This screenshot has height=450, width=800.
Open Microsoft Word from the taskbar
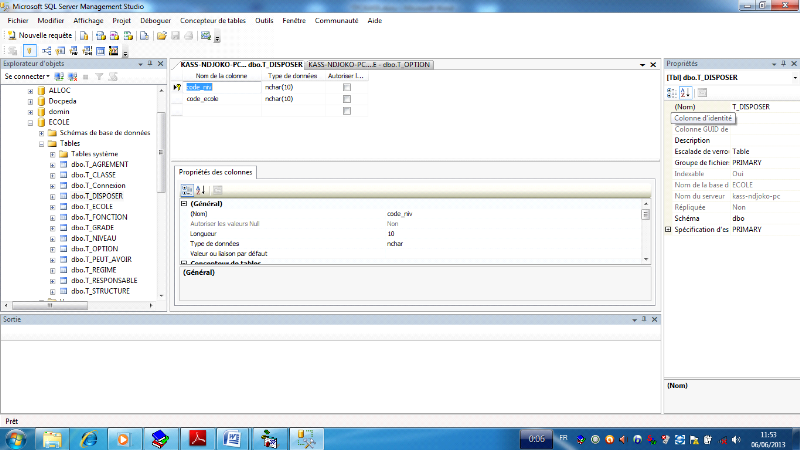(x=232, y=439)
